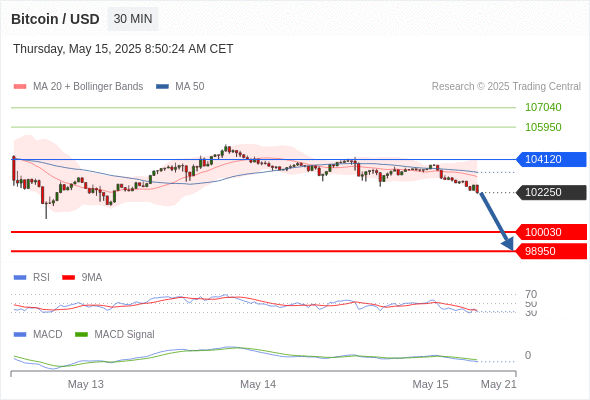Click the RSI legend color swatch

coord(20,278)
